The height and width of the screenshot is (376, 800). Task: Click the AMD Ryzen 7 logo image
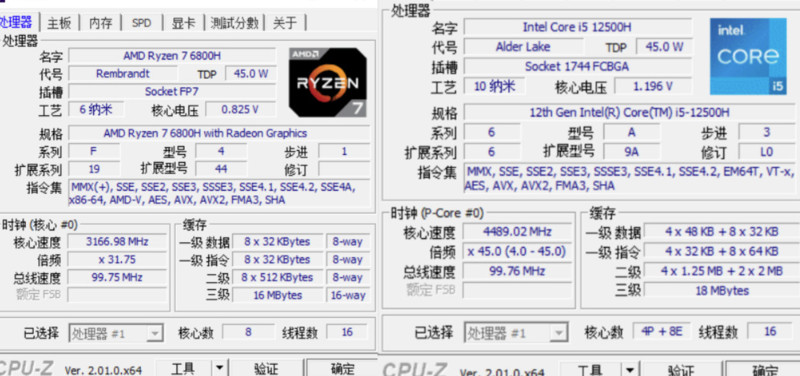327,83
